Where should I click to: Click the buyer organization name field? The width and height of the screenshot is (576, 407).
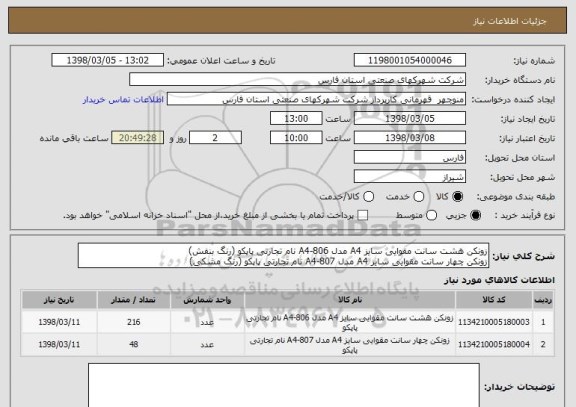pos(298,80)
